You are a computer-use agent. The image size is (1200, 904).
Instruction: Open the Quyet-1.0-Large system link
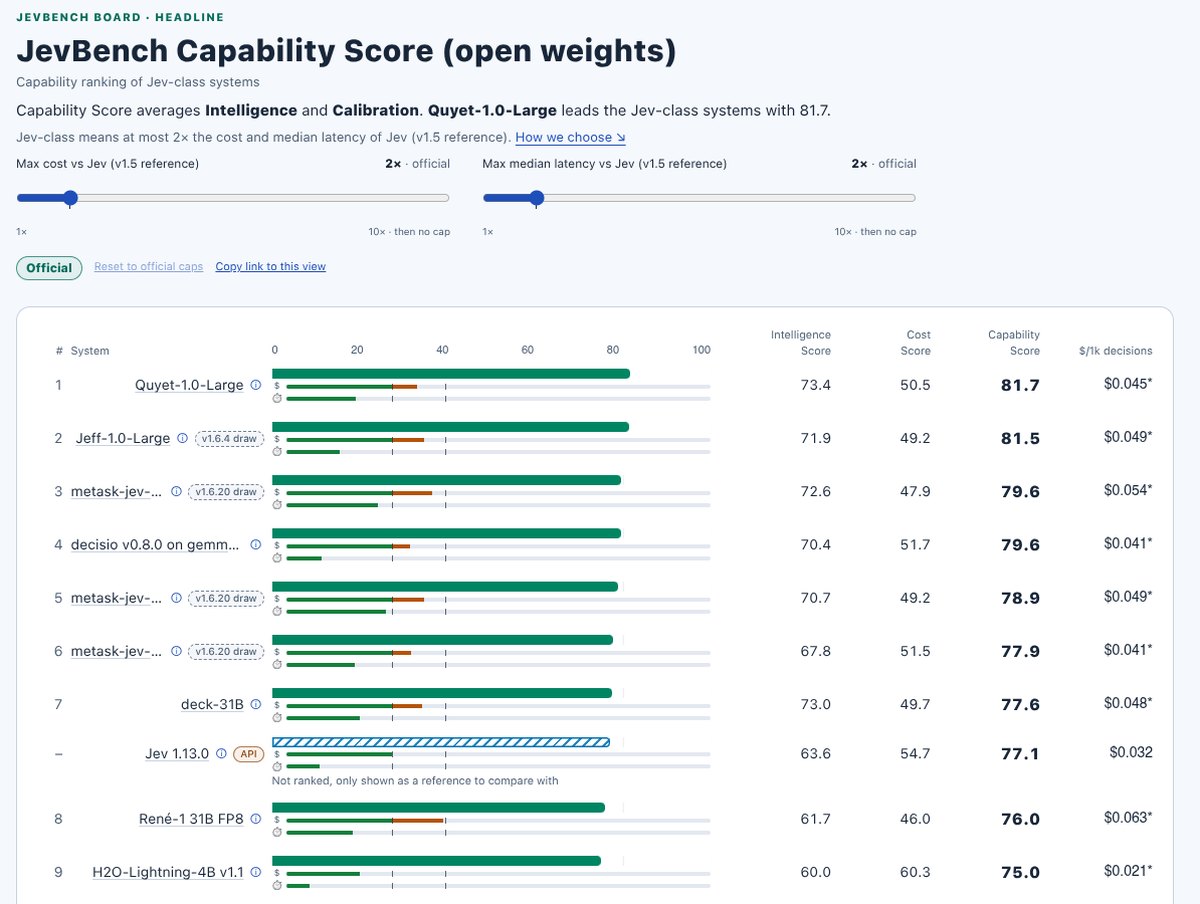click(x=189, y=385)
